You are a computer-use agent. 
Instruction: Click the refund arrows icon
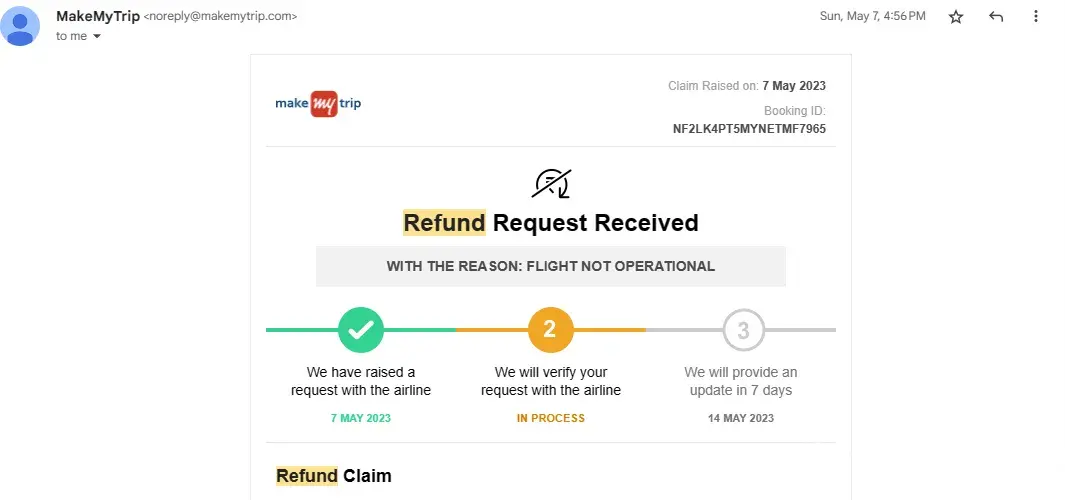click(x=551, y=184)
